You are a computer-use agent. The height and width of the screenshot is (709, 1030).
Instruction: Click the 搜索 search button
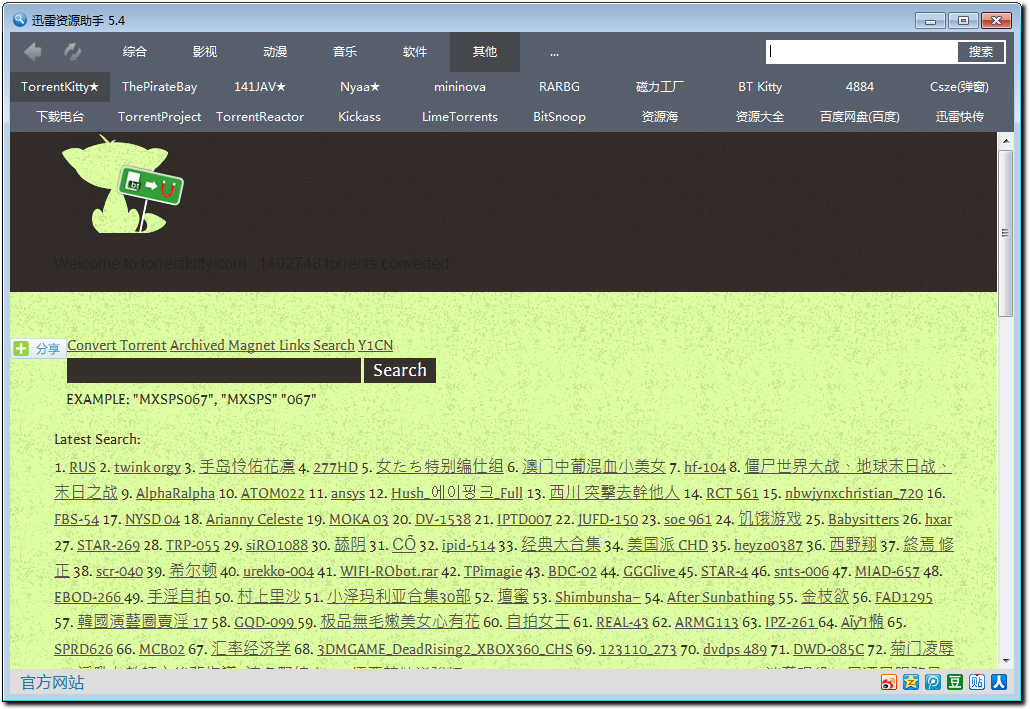tap(981, 52)
